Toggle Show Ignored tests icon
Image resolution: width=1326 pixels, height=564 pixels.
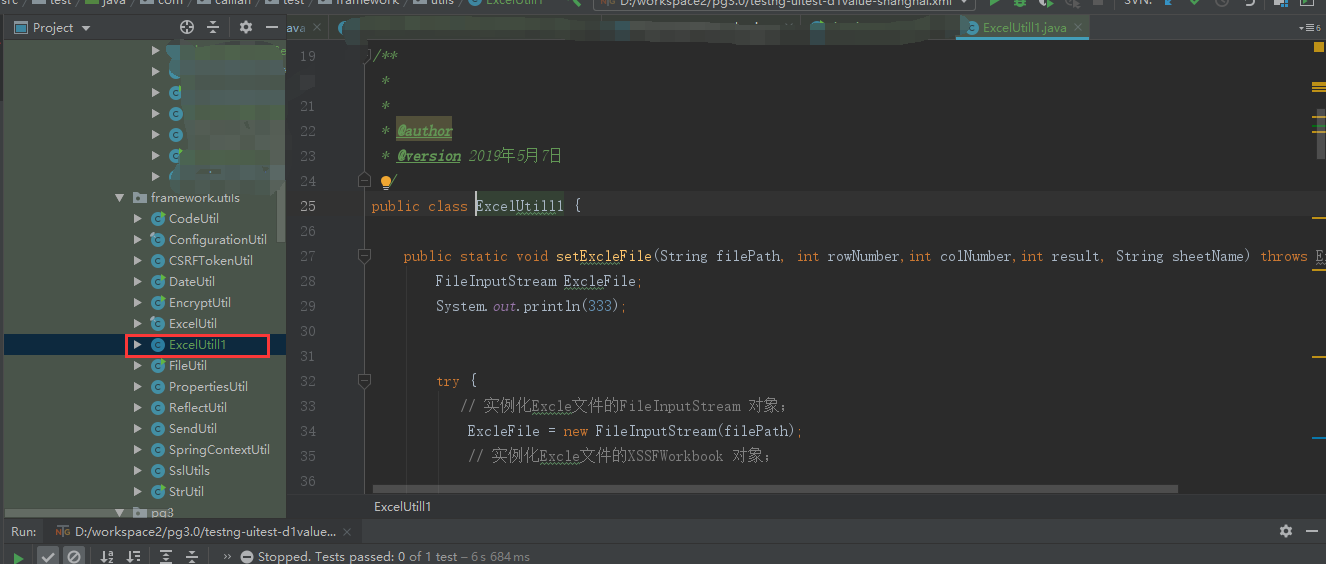74,556
